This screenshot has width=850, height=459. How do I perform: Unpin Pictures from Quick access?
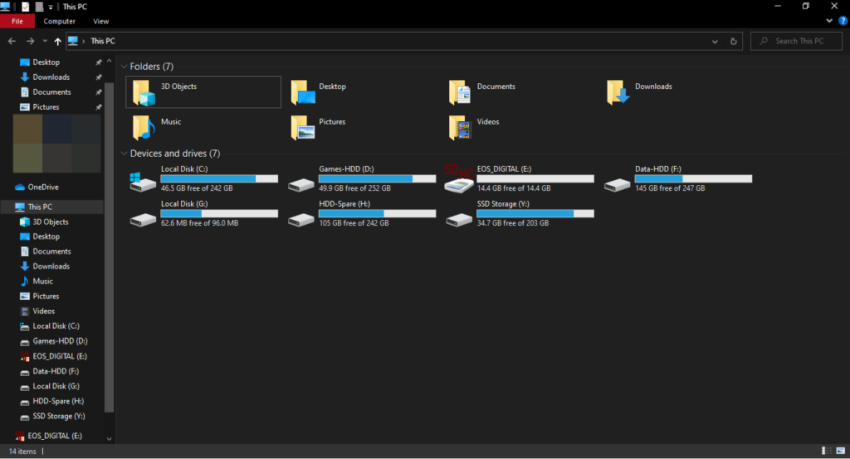tap(99, 107)
